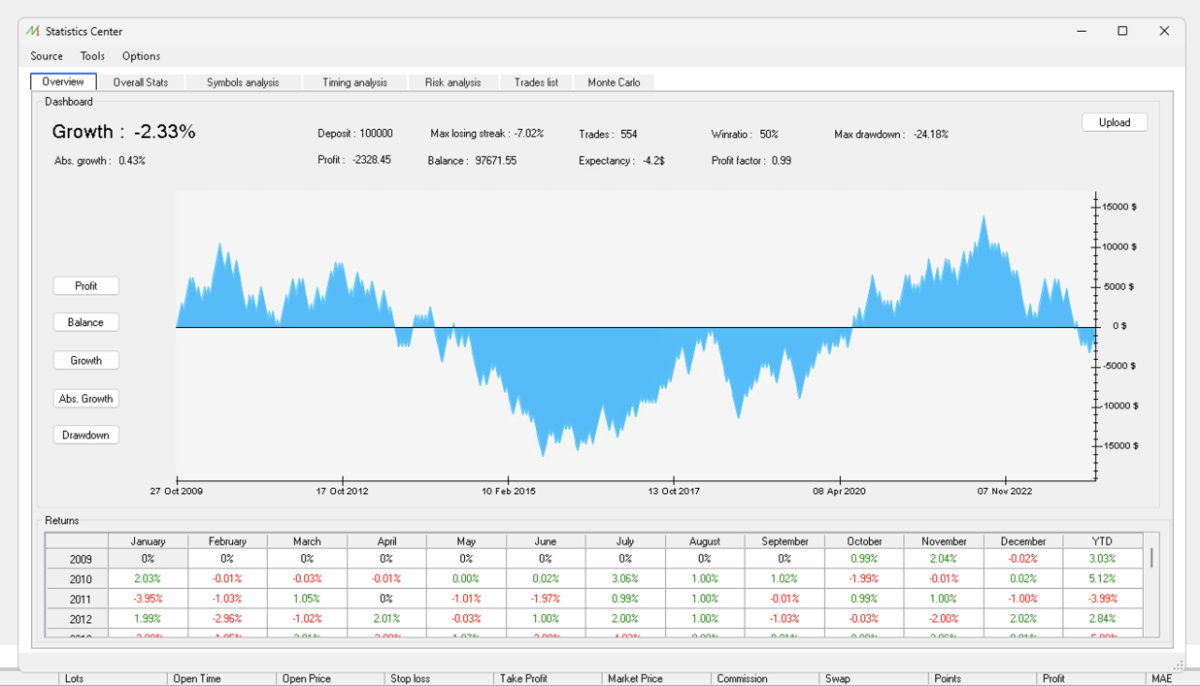Click the 2009 YTD cell 3.03%

(1102, 559)
